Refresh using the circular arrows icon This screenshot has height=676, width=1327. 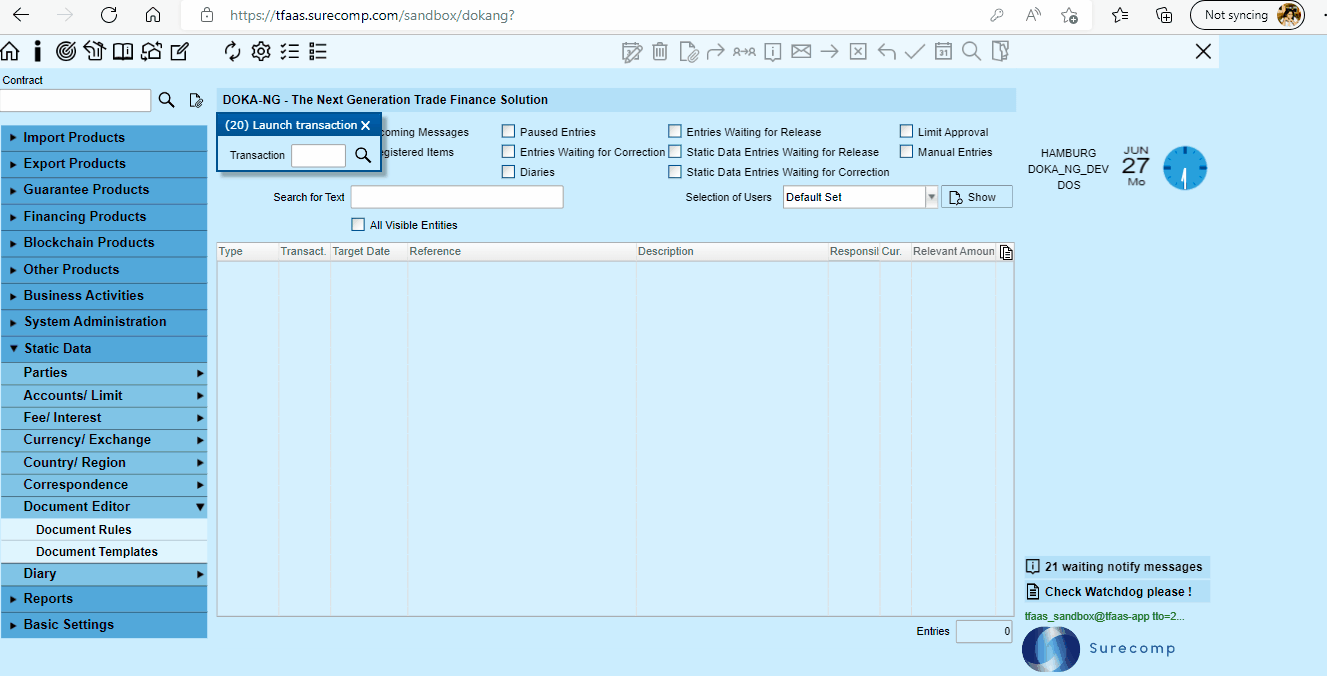(x=233, y=51)
